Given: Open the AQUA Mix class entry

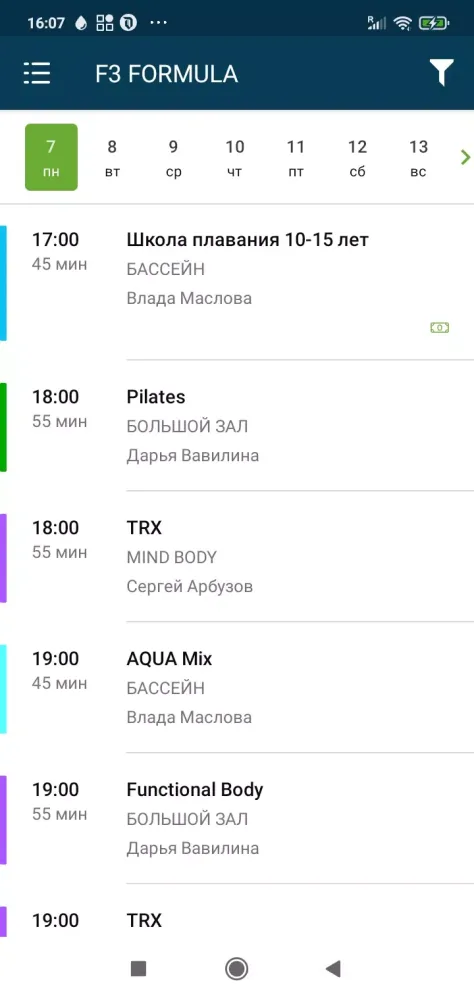Looking at the screenshot, I should click(237, 688).
